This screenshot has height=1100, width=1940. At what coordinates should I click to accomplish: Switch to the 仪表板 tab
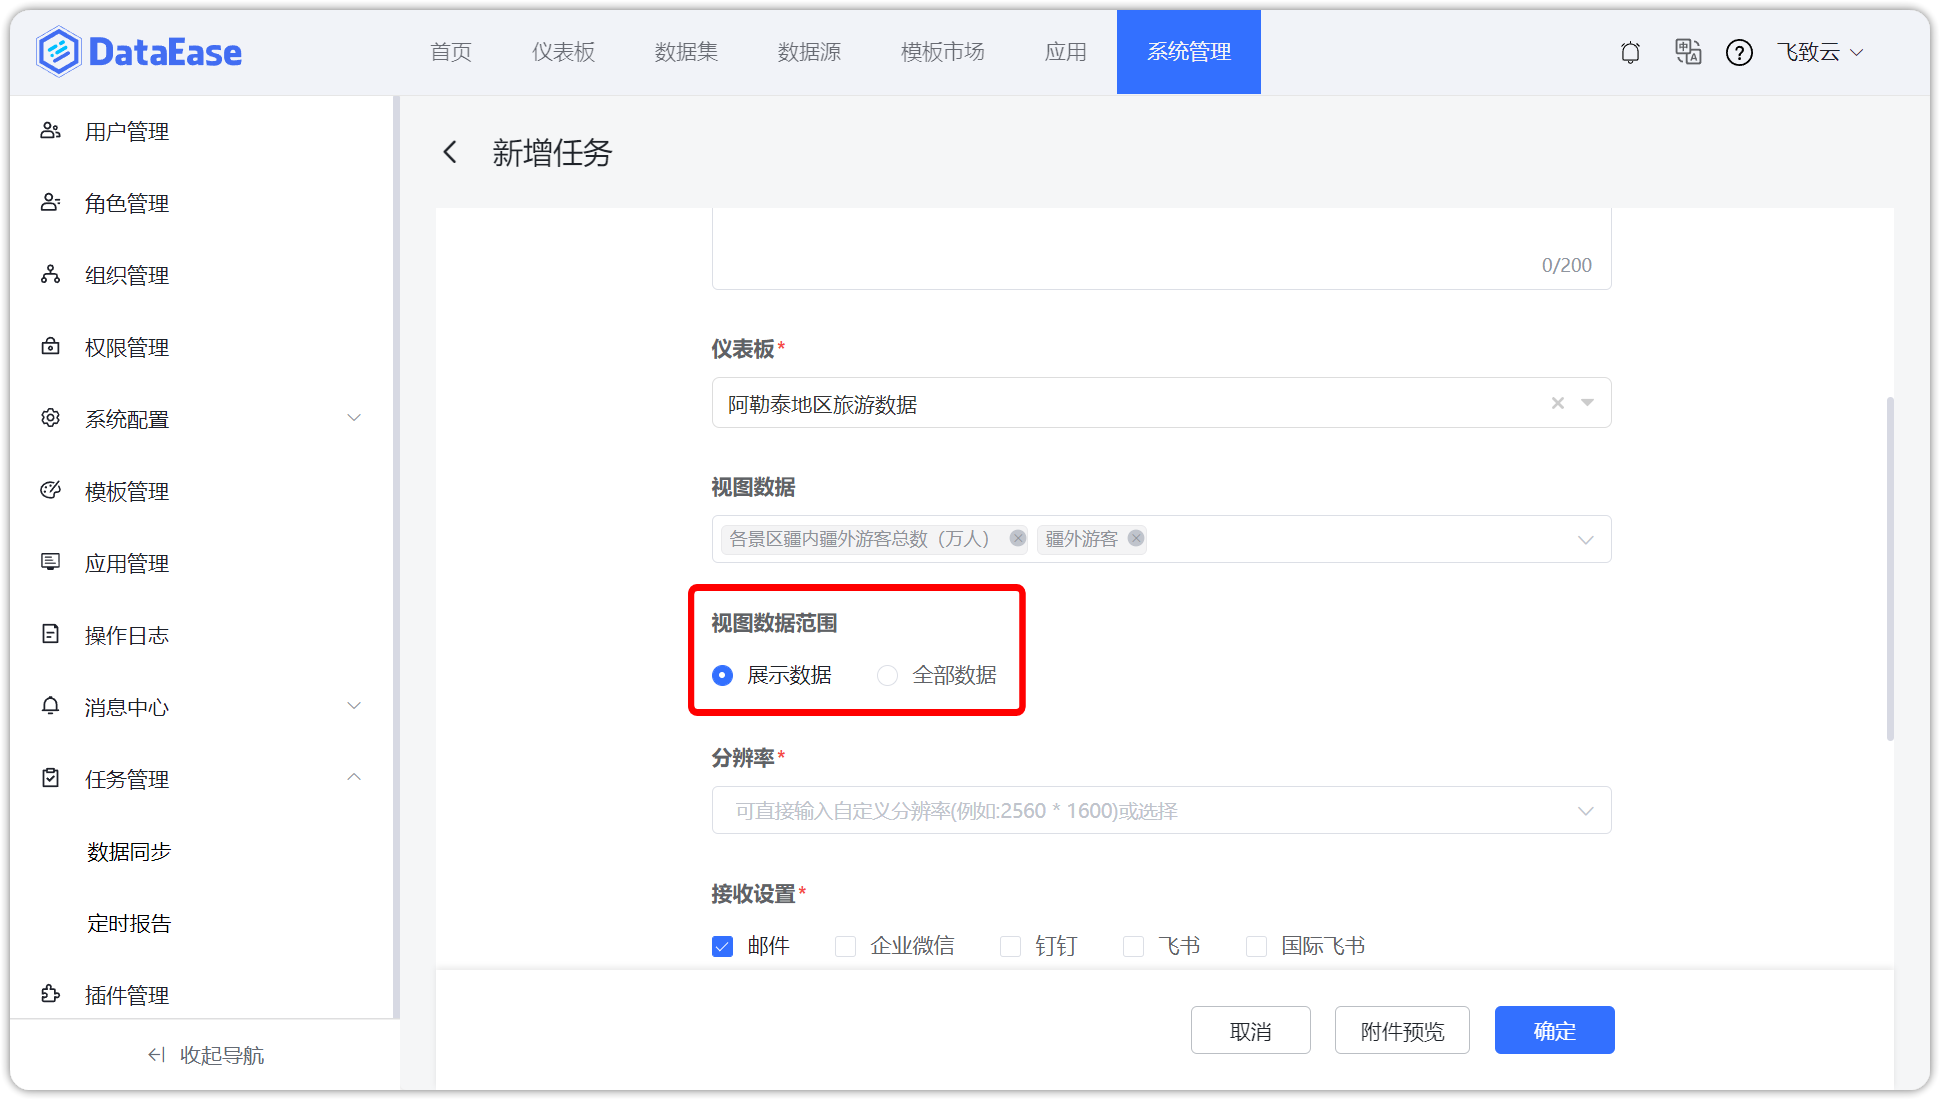[x=563, y=52]
